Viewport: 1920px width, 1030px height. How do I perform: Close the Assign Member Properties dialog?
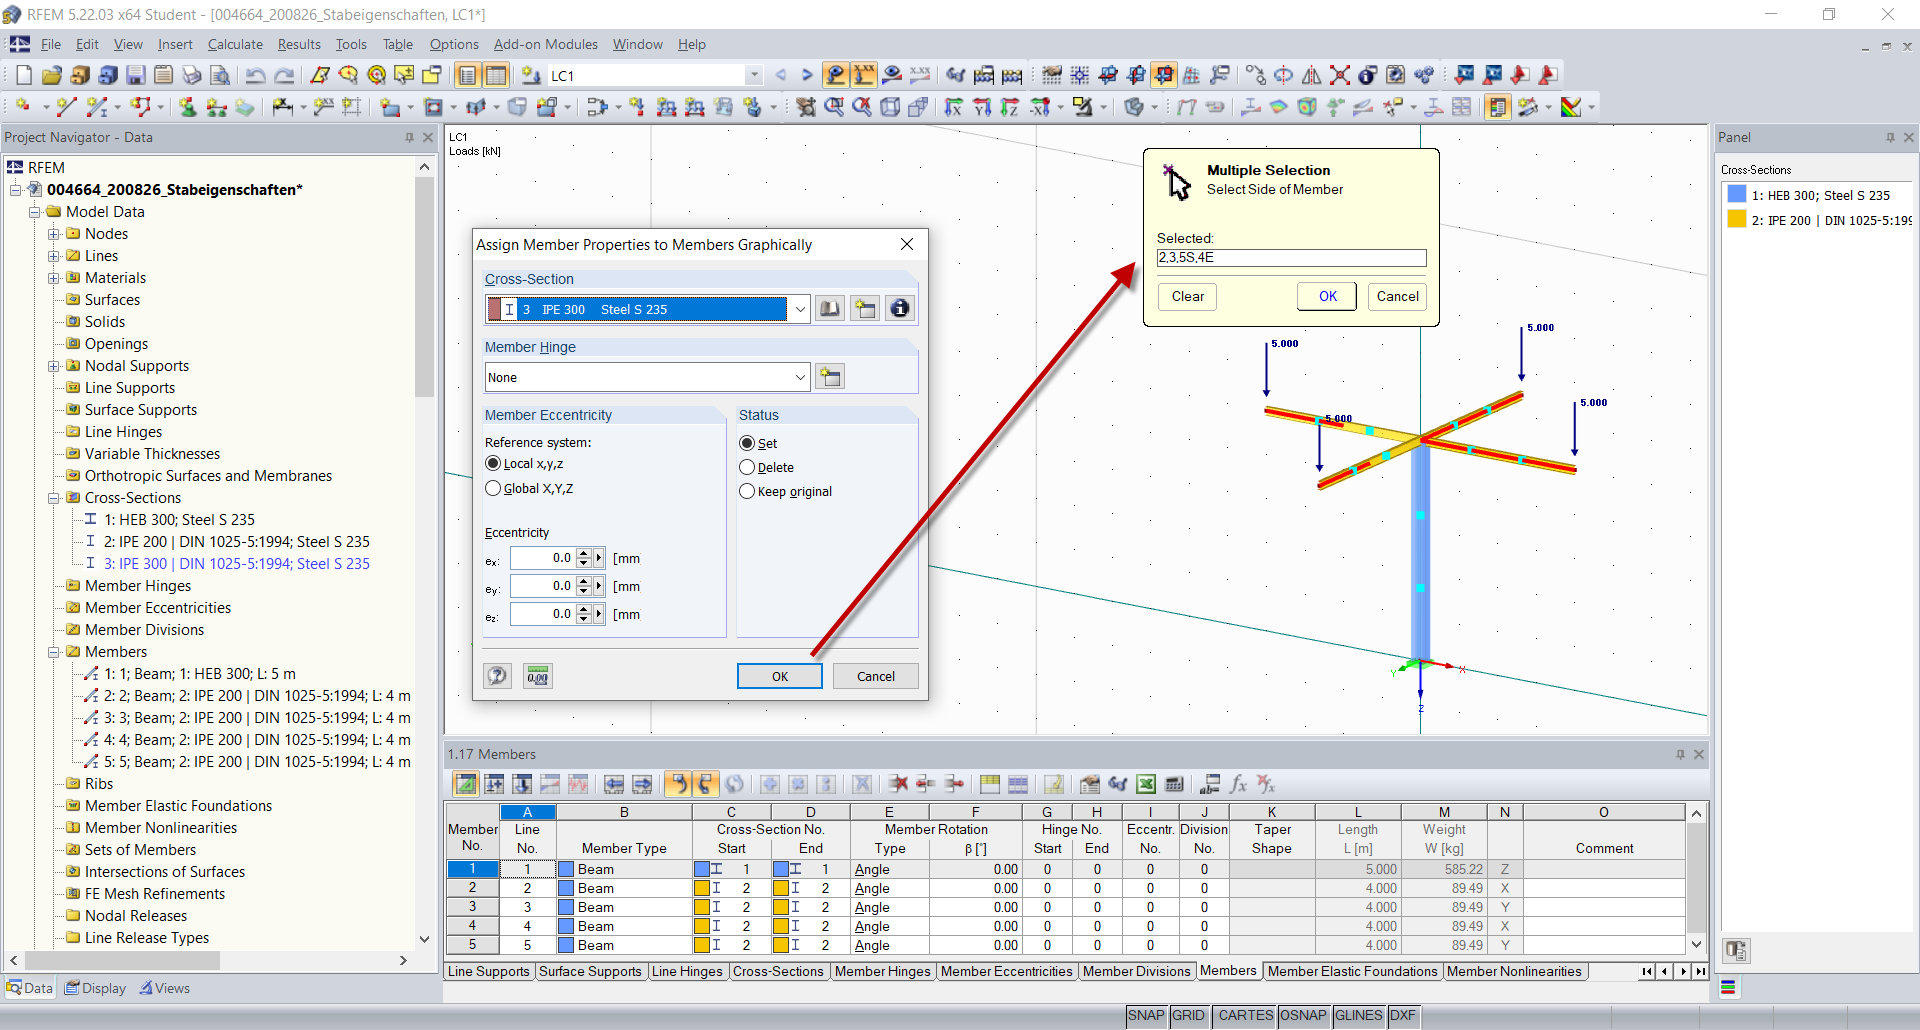(x=907, y=244)
